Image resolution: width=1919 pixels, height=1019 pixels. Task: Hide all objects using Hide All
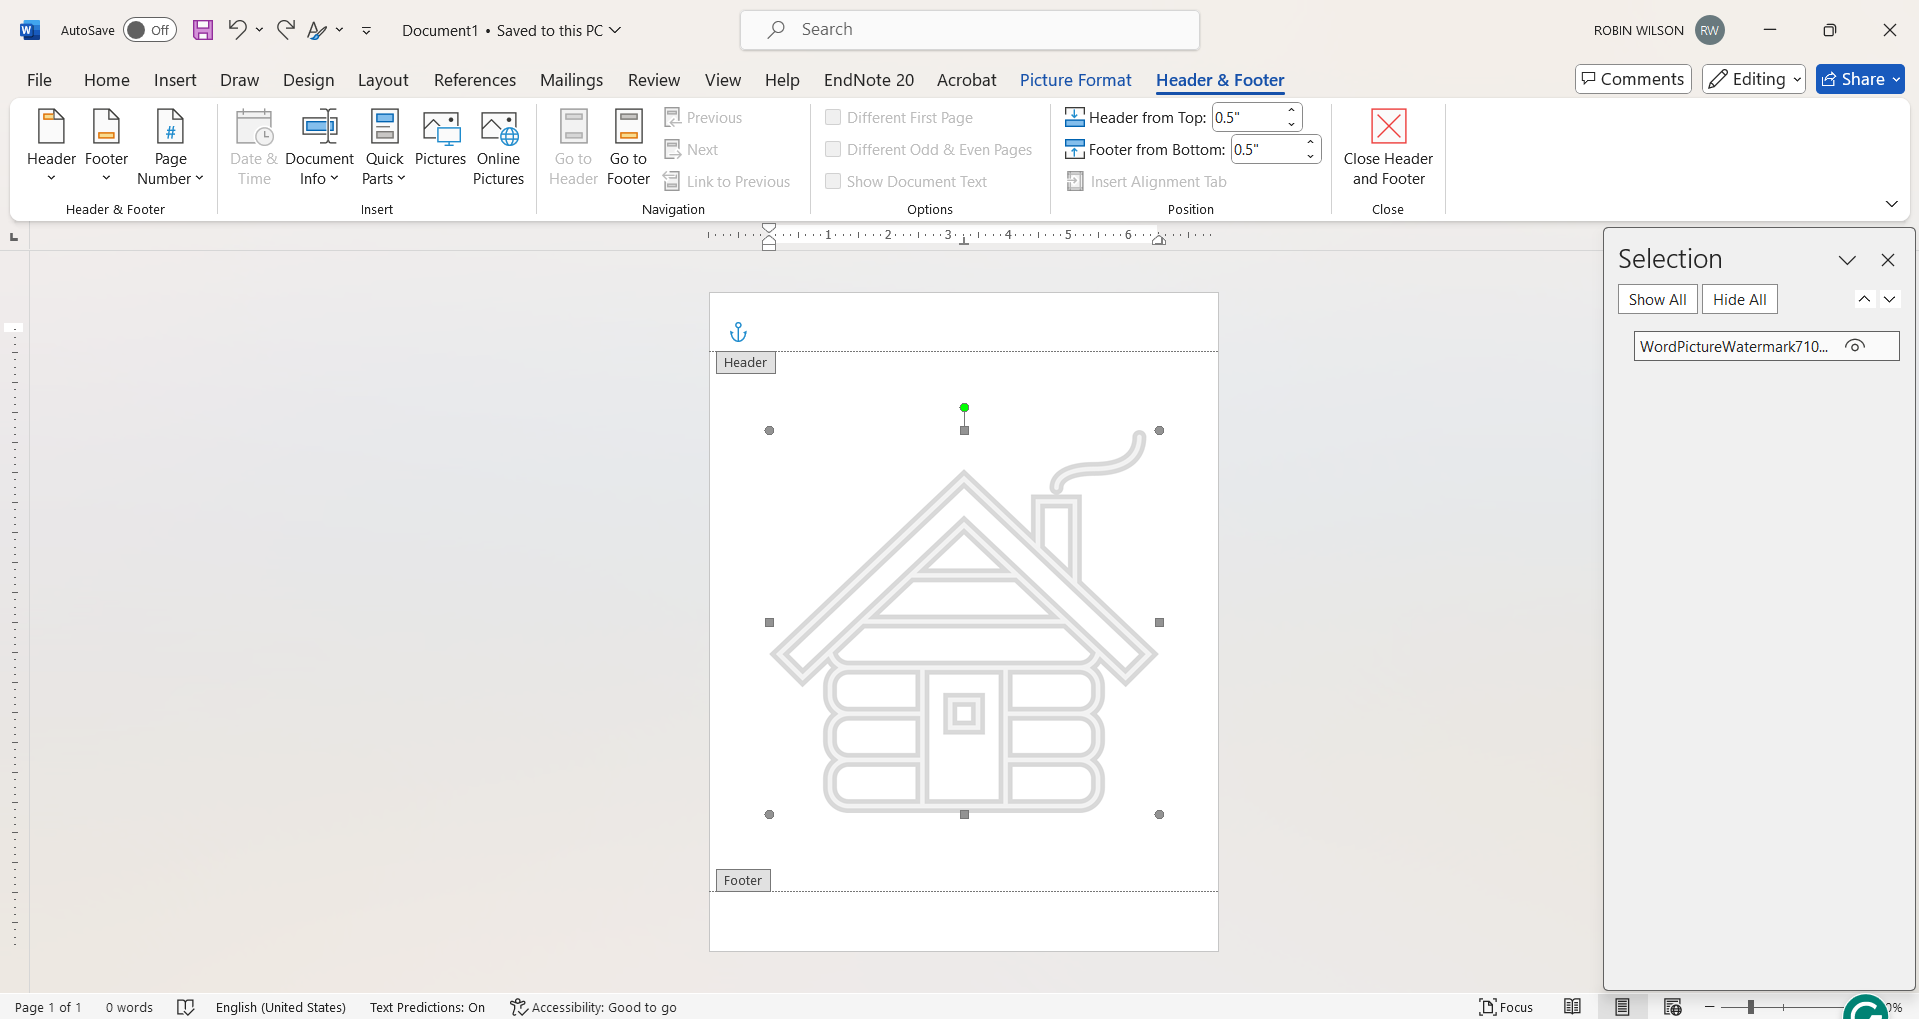1739,298
